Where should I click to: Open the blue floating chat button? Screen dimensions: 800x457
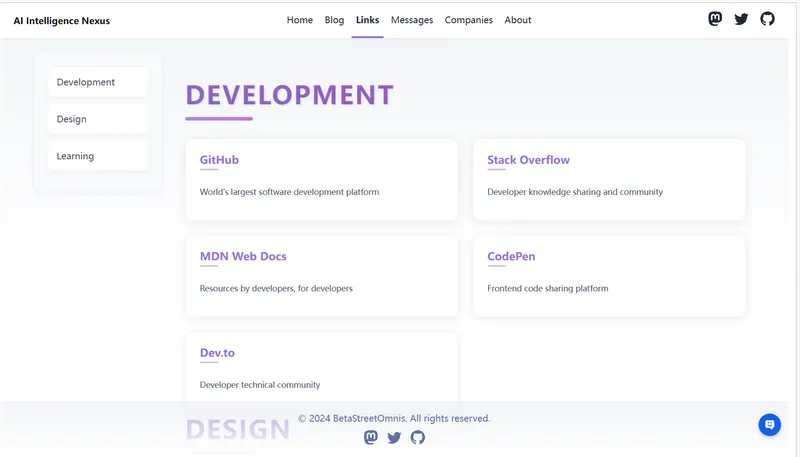coord(769,424)
